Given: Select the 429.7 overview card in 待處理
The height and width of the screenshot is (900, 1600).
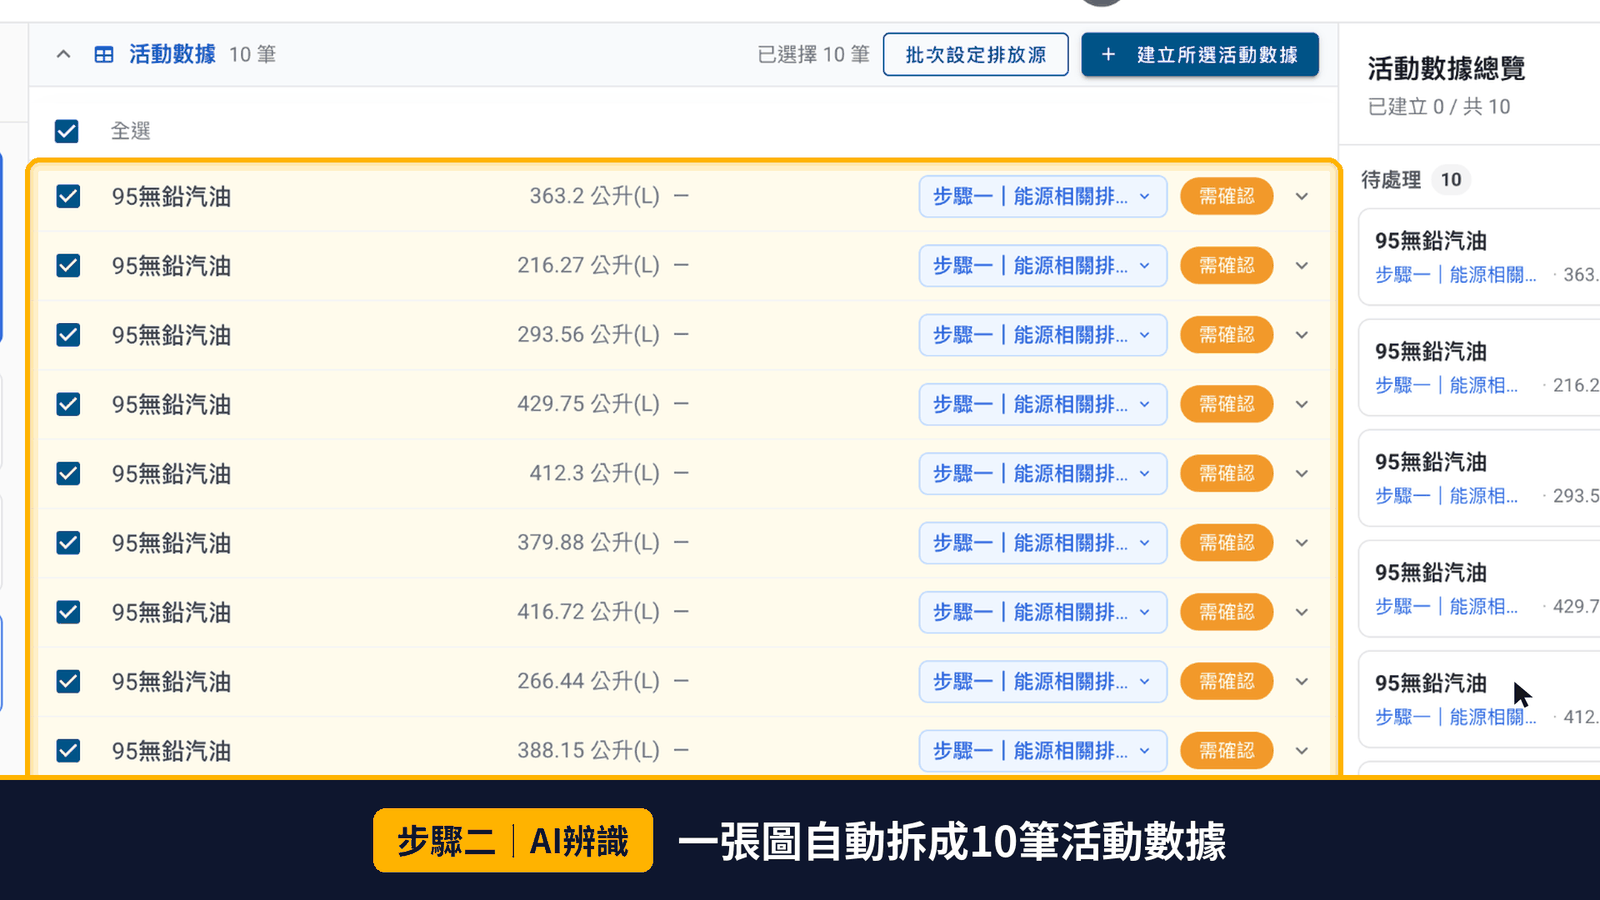Looking at the screenshot, I should tap(1480, 589).
